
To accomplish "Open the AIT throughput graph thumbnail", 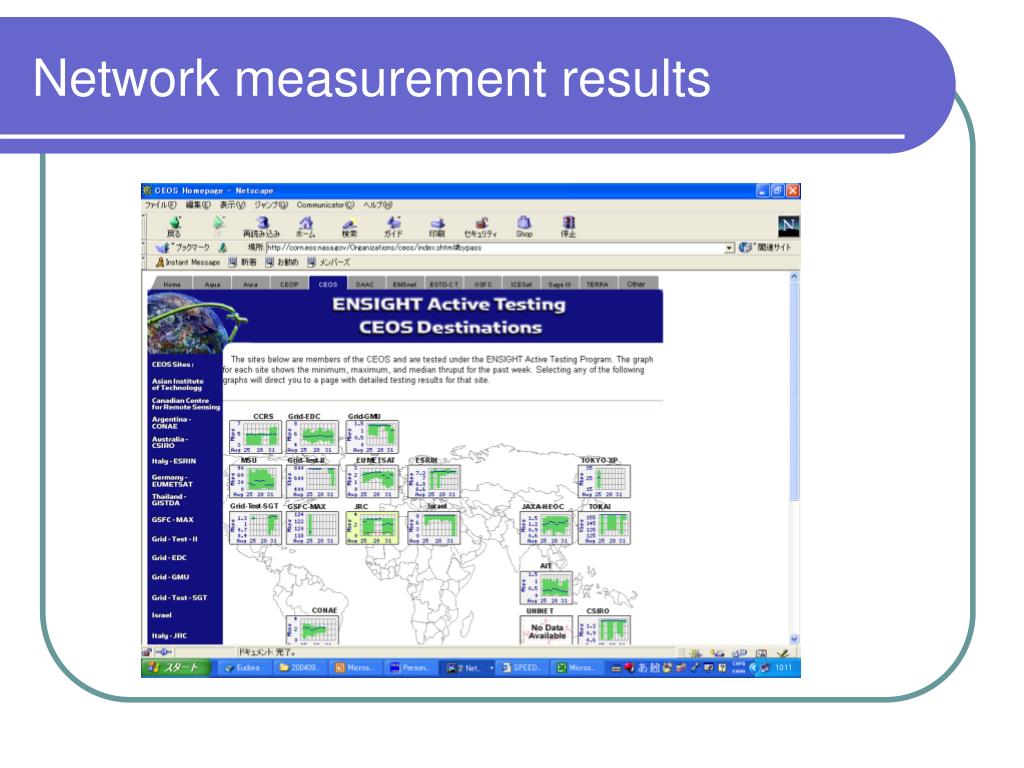I will [x=546, y=587].
